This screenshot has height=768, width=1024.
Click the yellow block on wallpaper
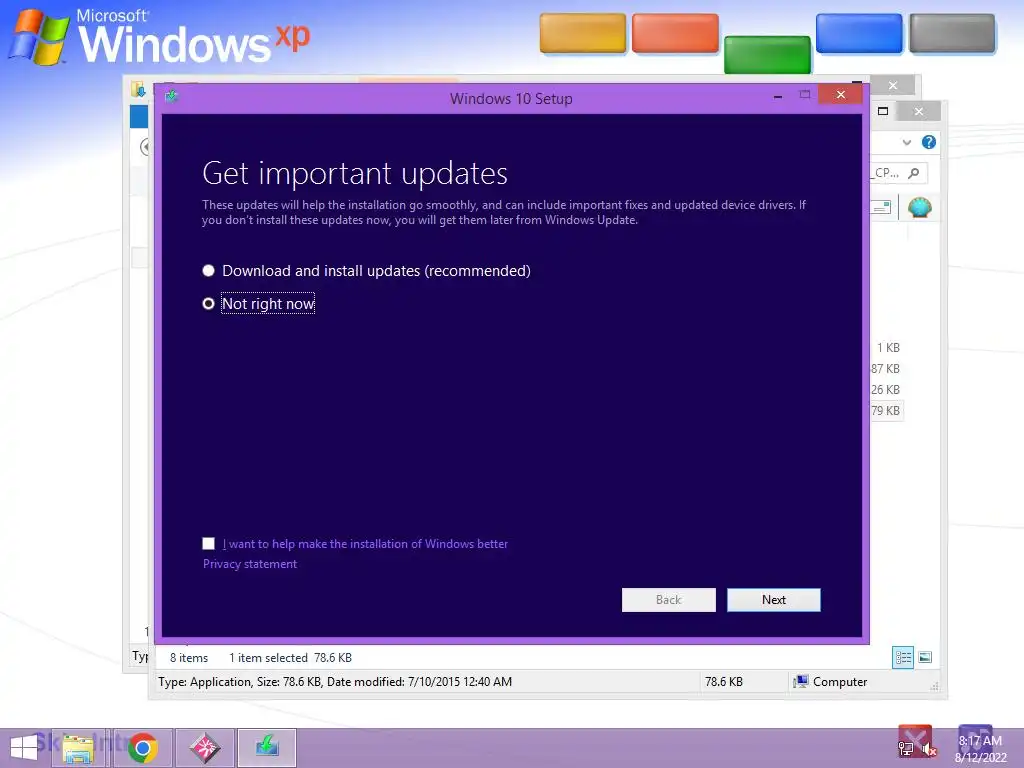pyautogui.click(x=583, y=33)
